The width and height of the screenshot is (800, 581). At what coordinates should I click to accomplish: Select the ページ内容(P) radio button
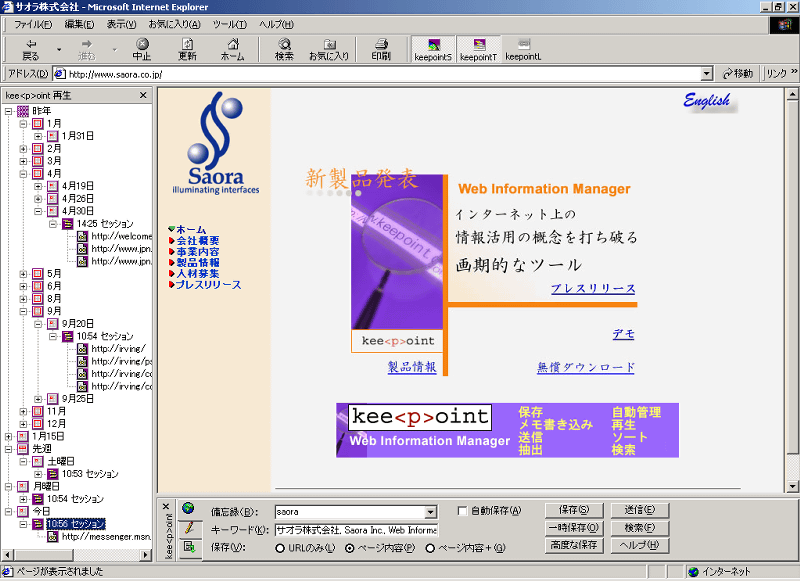tap(349, 548)
